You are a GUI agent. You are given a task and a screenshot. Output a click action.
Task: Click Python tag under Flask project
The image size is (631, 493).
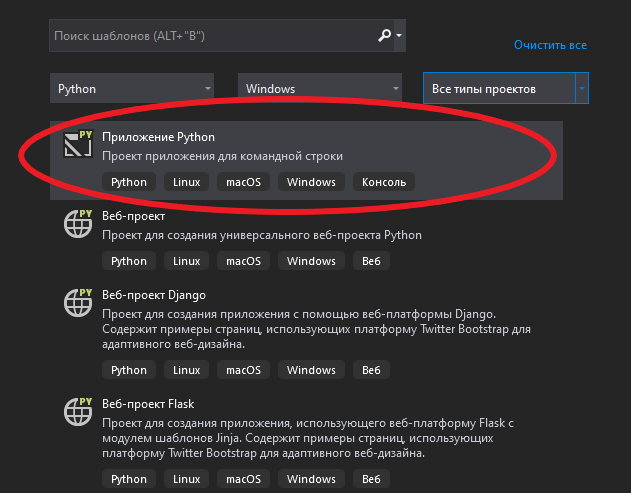(x=129, y=479)
